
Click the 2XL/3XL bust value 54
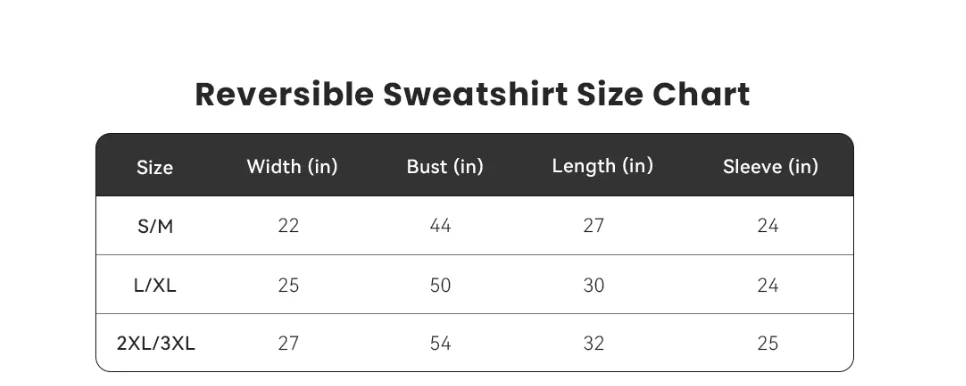click(440, 343)
